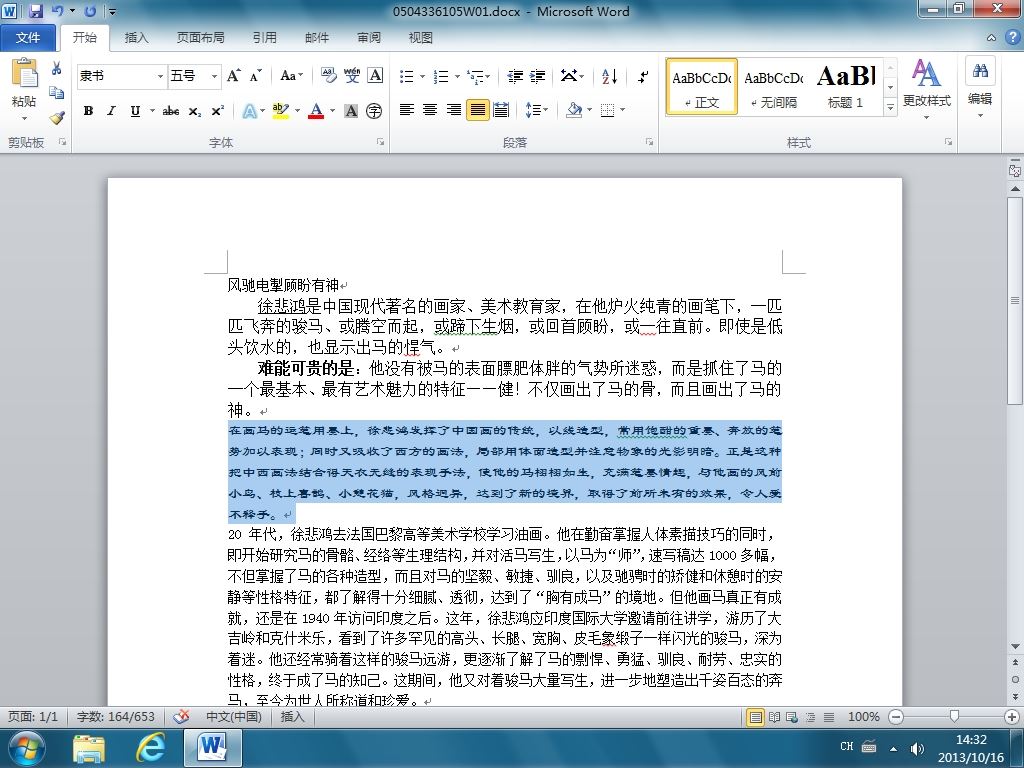Screen dimensions: 1024x768
Task: Open the 编辑 editing menu
Action: point(980,88)
